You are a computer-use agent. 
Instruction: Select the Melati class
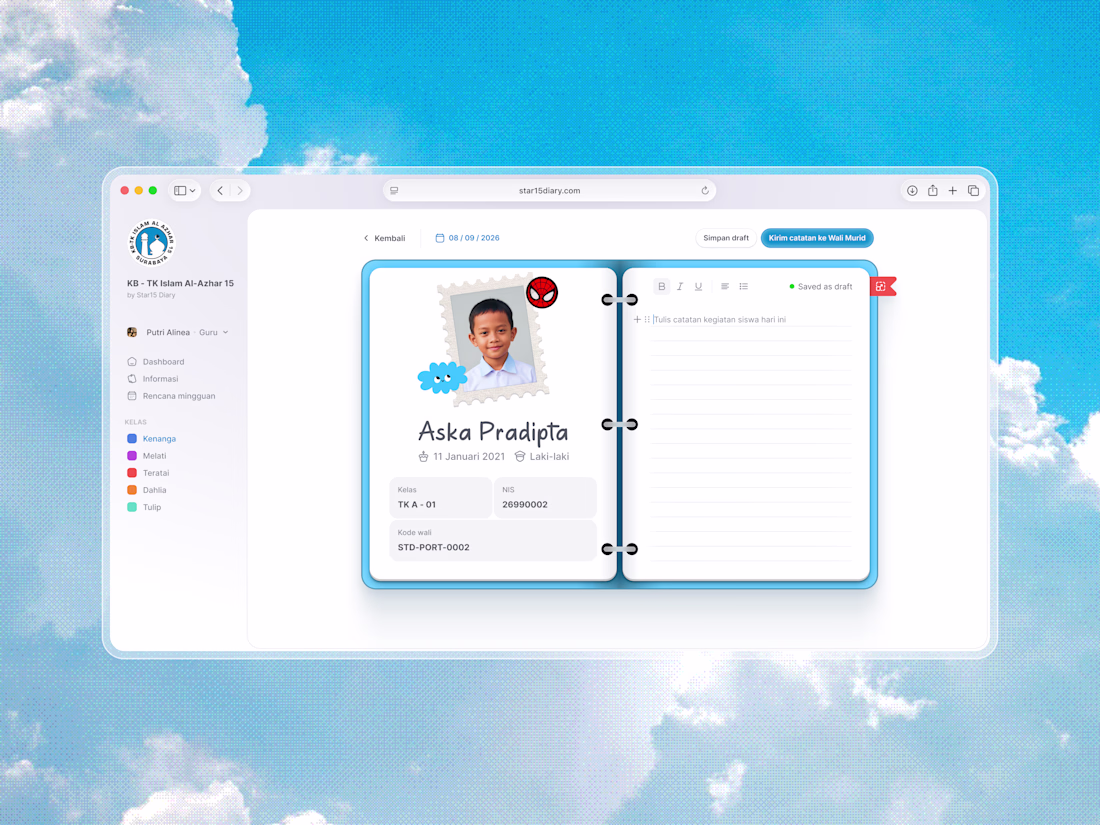pyautogui.click(x=147, y=456)
